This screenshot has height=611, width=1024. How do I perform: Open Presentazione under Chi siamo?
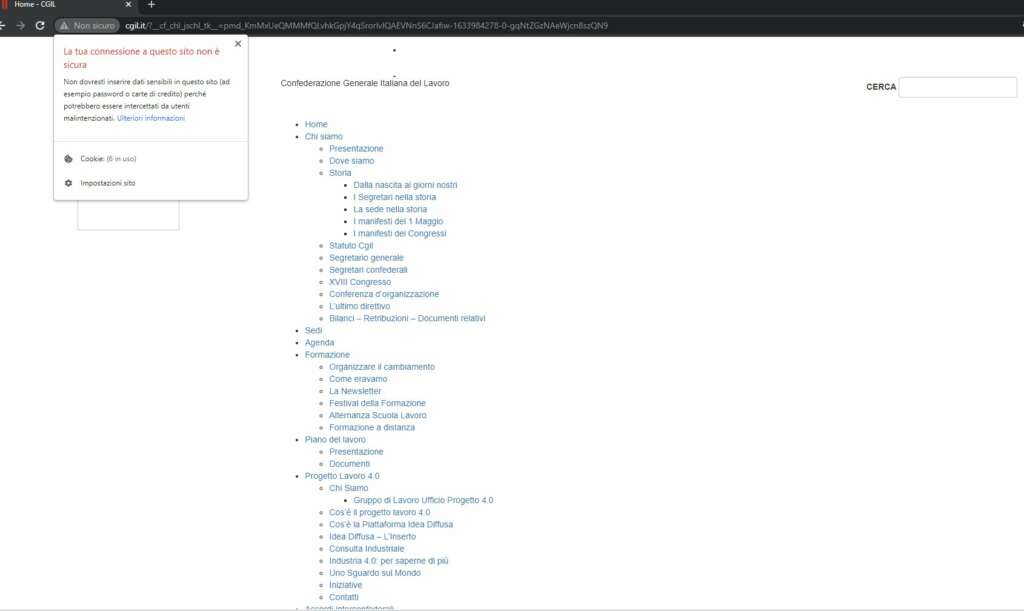click(356, 149)
